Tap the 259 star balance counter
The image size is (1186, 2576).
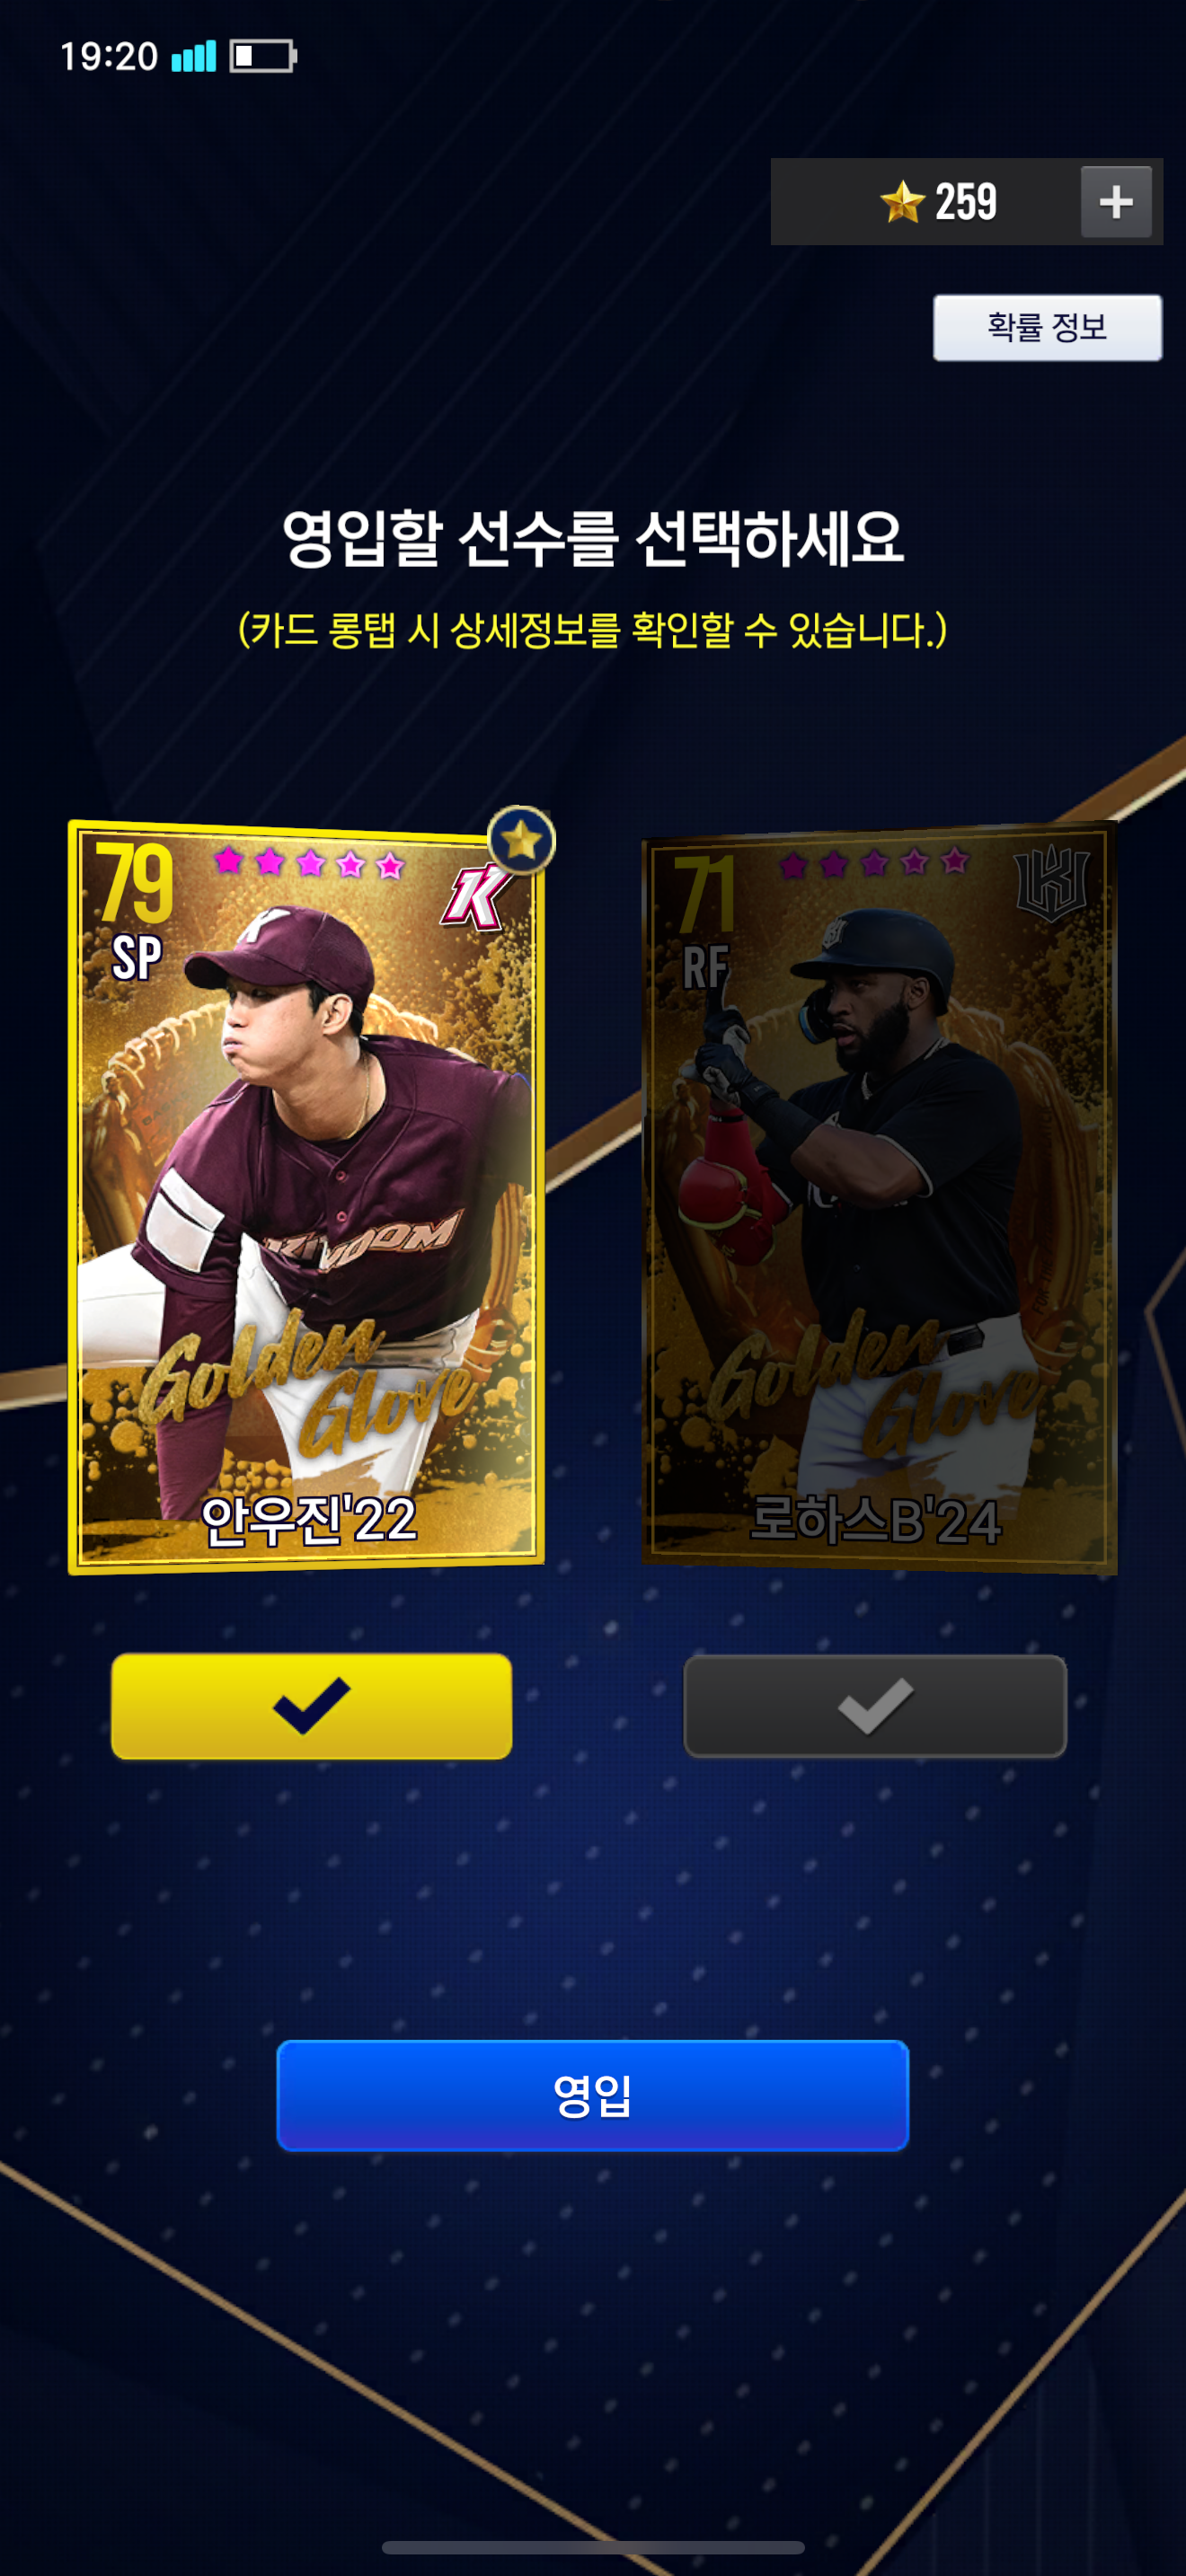pyautogui.click(x=965, y=202)
